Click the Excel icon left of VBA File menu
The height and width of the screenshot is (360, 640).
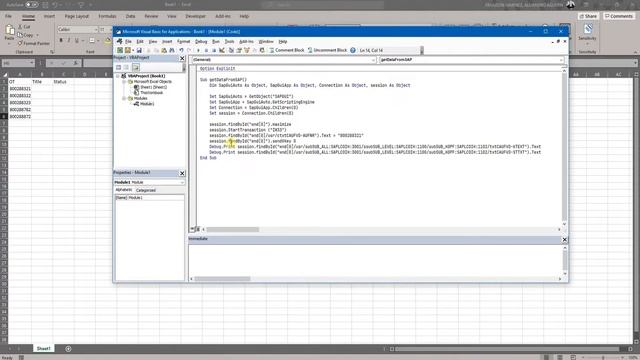[119, 42]
